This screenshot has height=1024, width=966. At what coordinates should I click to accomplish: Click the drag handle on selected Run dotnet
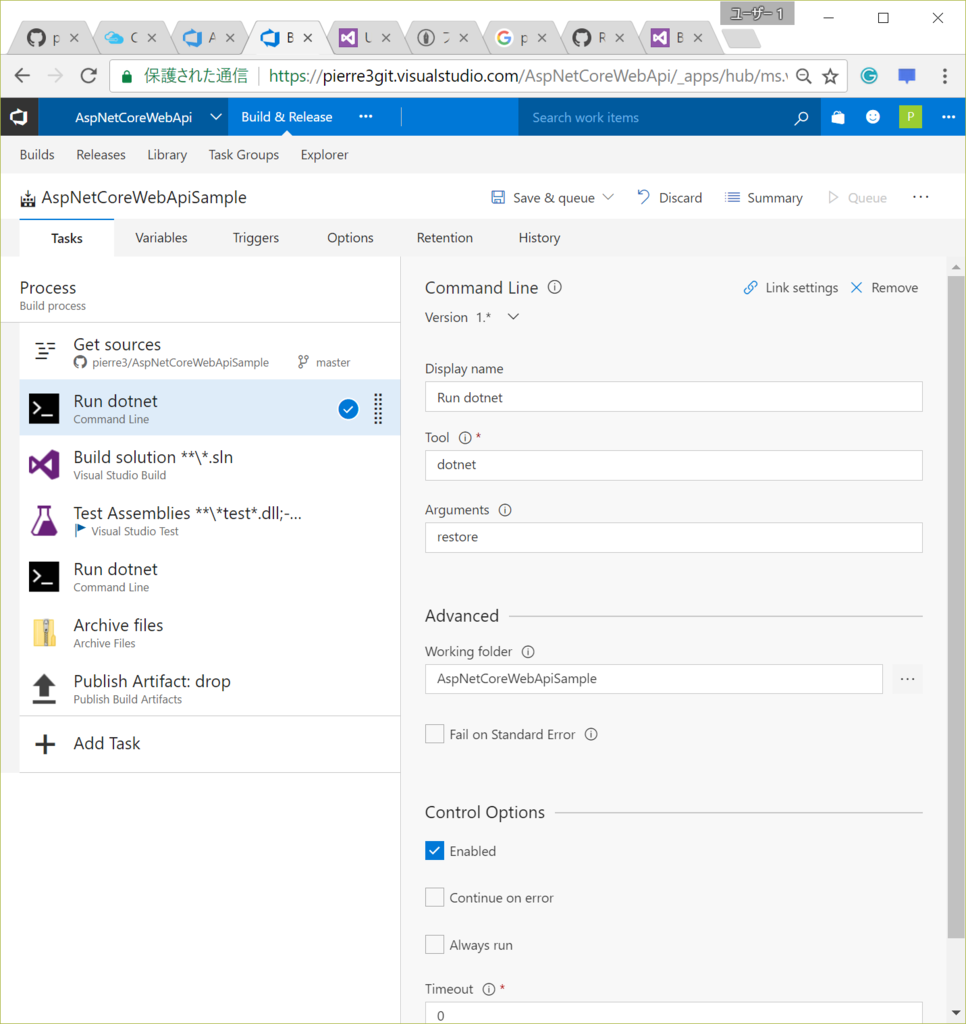point(378,409)
